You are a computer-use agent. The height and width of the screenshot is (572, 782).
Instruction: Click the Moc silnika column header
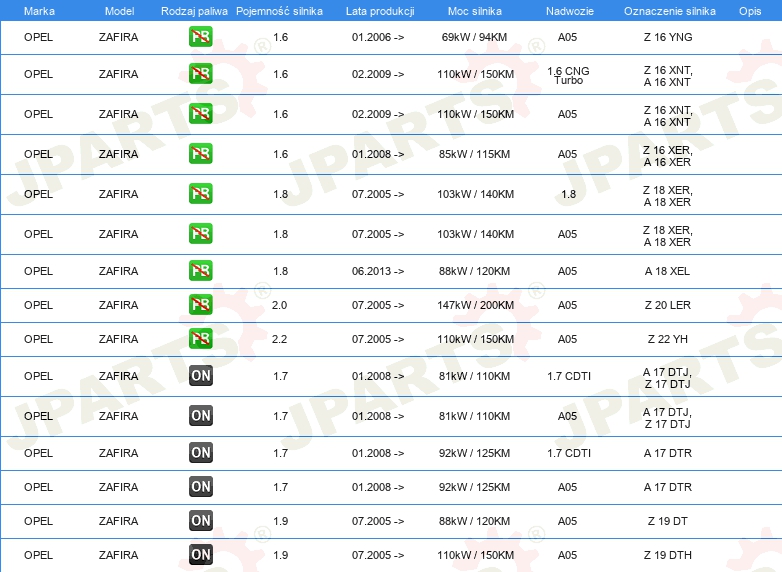tap(476, 10)
